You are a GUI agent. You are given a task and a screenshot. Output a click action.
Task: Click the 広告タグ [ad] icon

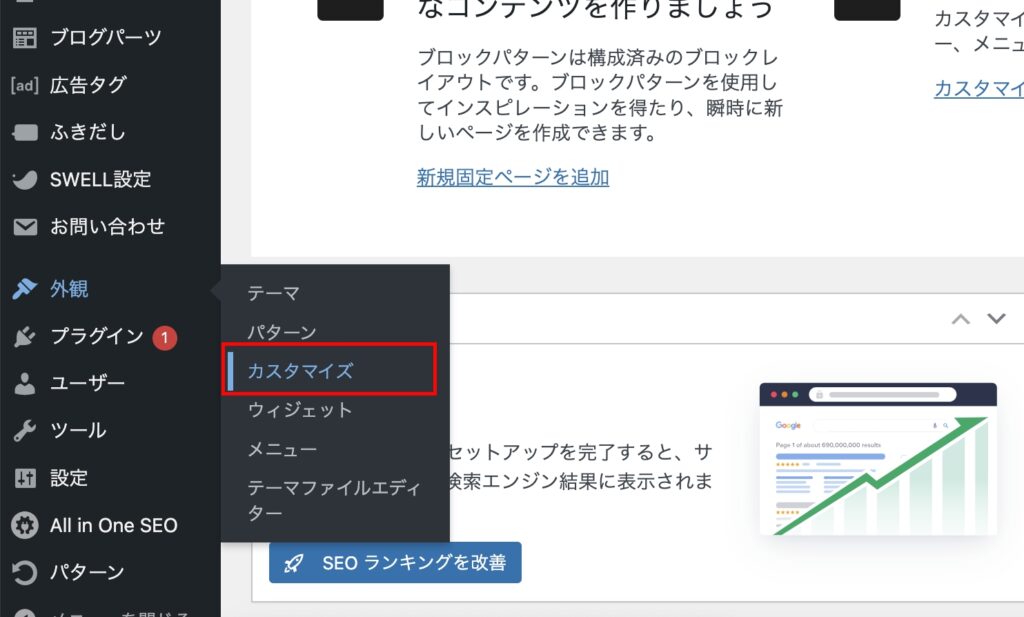point(24,85)
